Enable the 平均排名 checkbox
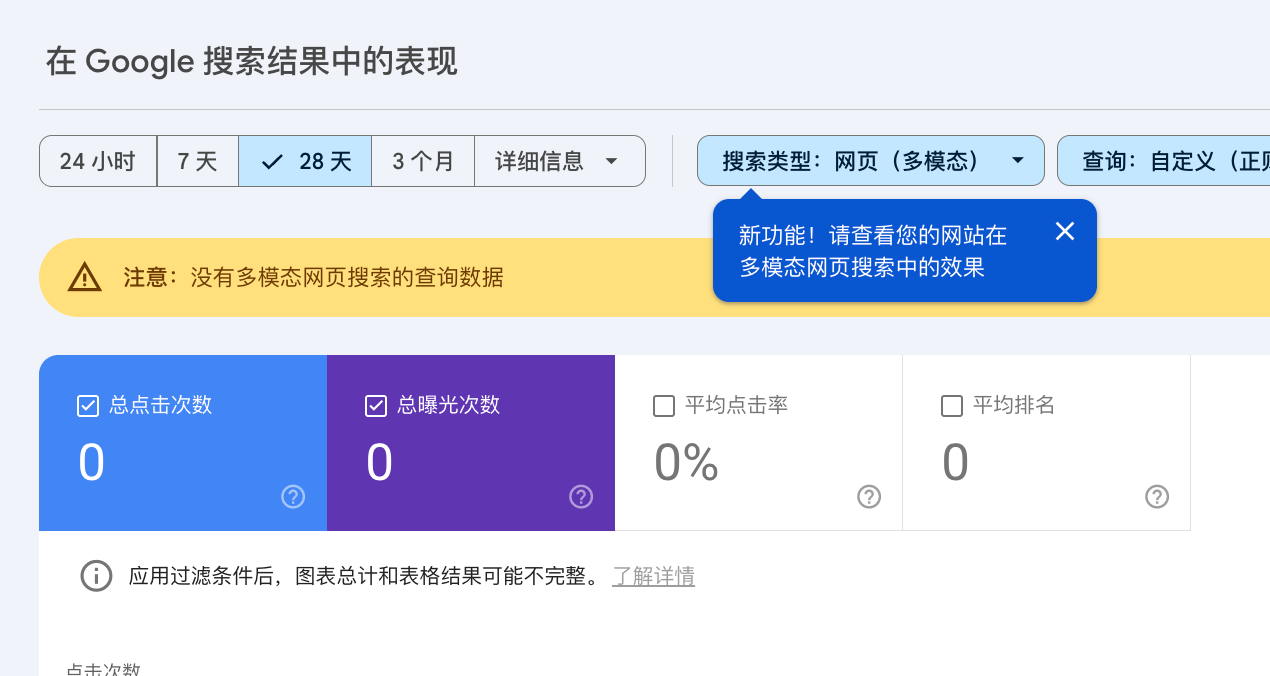 coord(952,406)
